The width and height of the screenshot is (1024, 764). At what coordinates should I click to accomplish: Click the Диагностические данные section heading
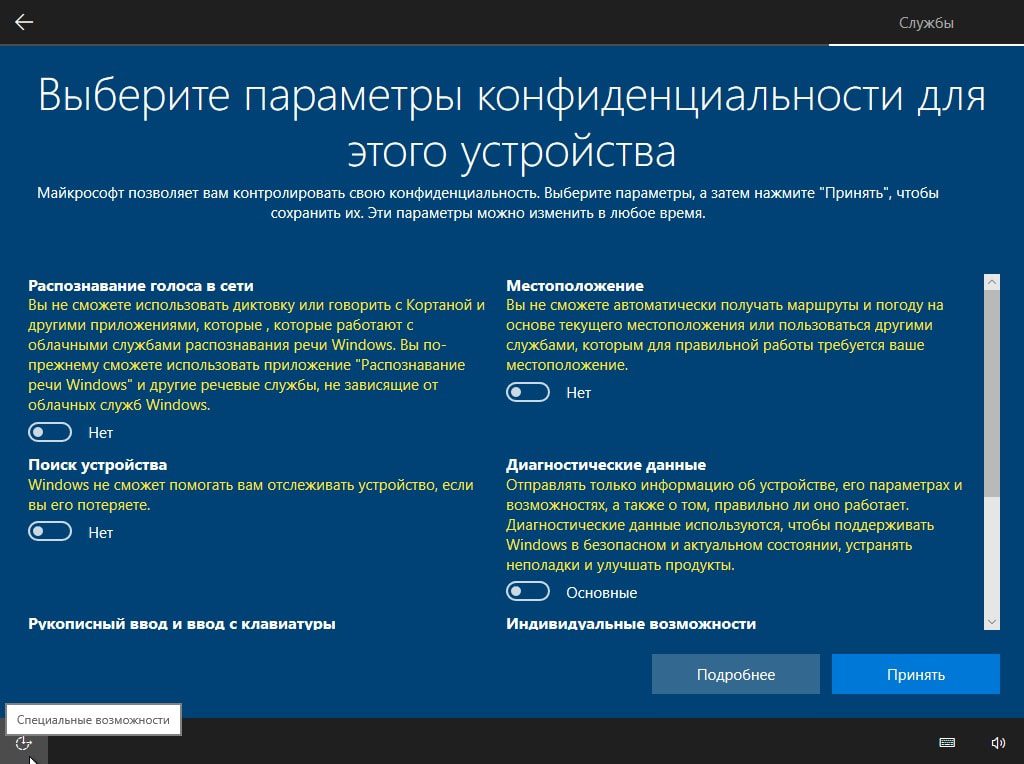pyautogui.click(x=606, y=465)
